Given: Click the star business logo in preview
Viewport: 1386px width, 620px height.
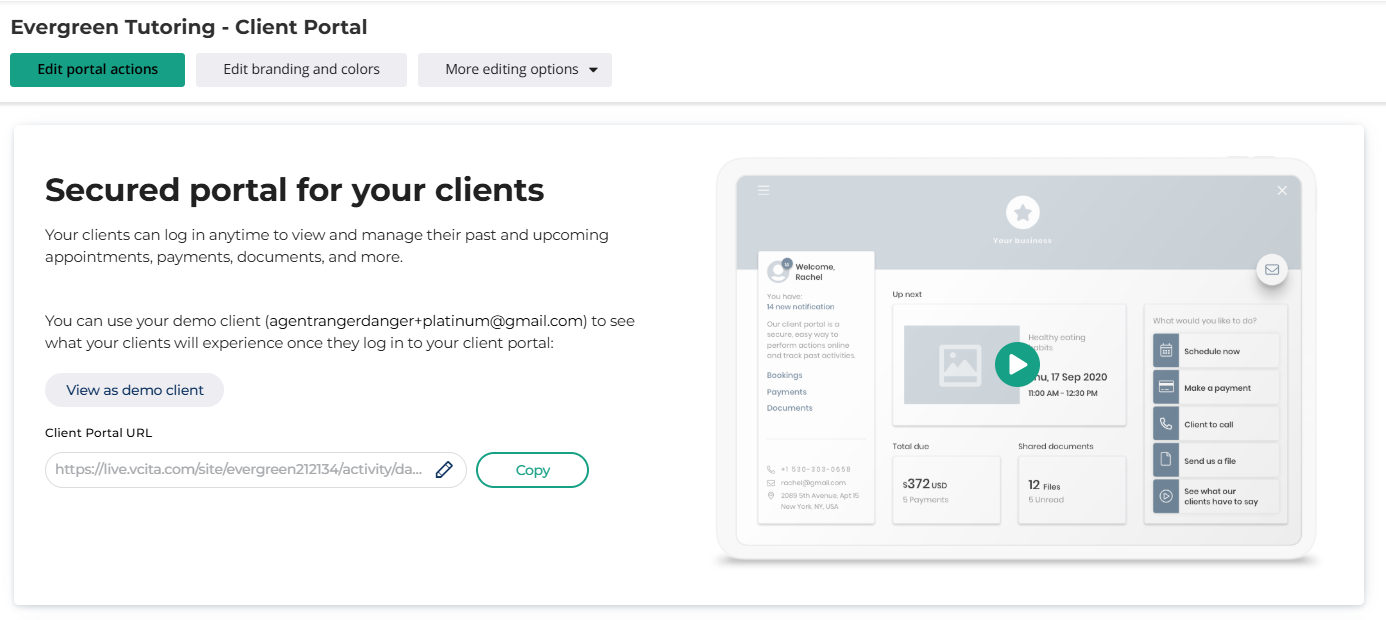Looking at the screenshot, I should click(x=1022, y=212).
